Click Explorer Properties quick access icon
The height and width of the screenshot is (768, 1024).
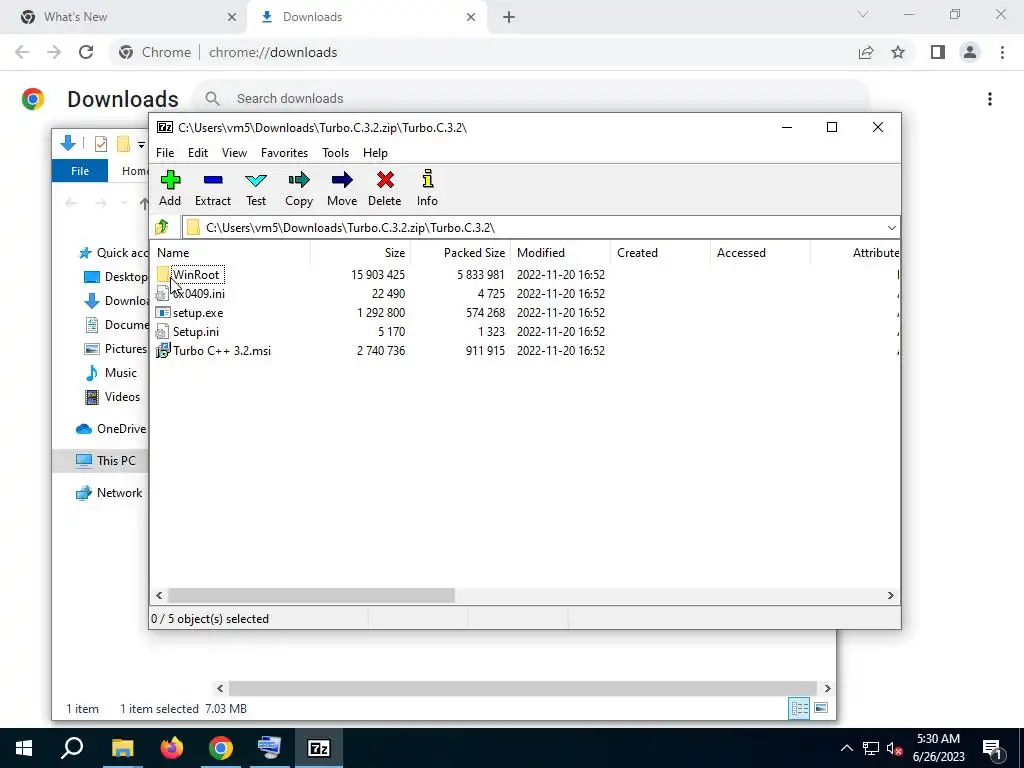[x=101, y=144]
